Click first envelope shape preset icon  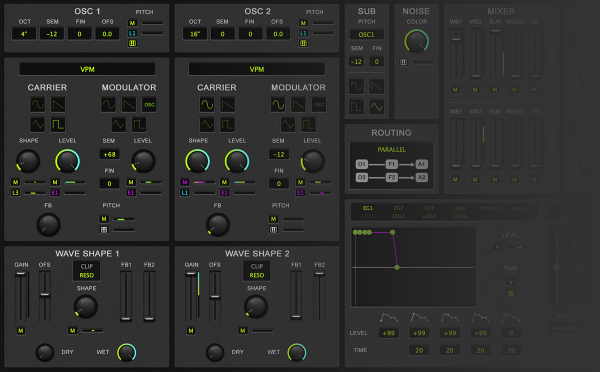(388, 317)
